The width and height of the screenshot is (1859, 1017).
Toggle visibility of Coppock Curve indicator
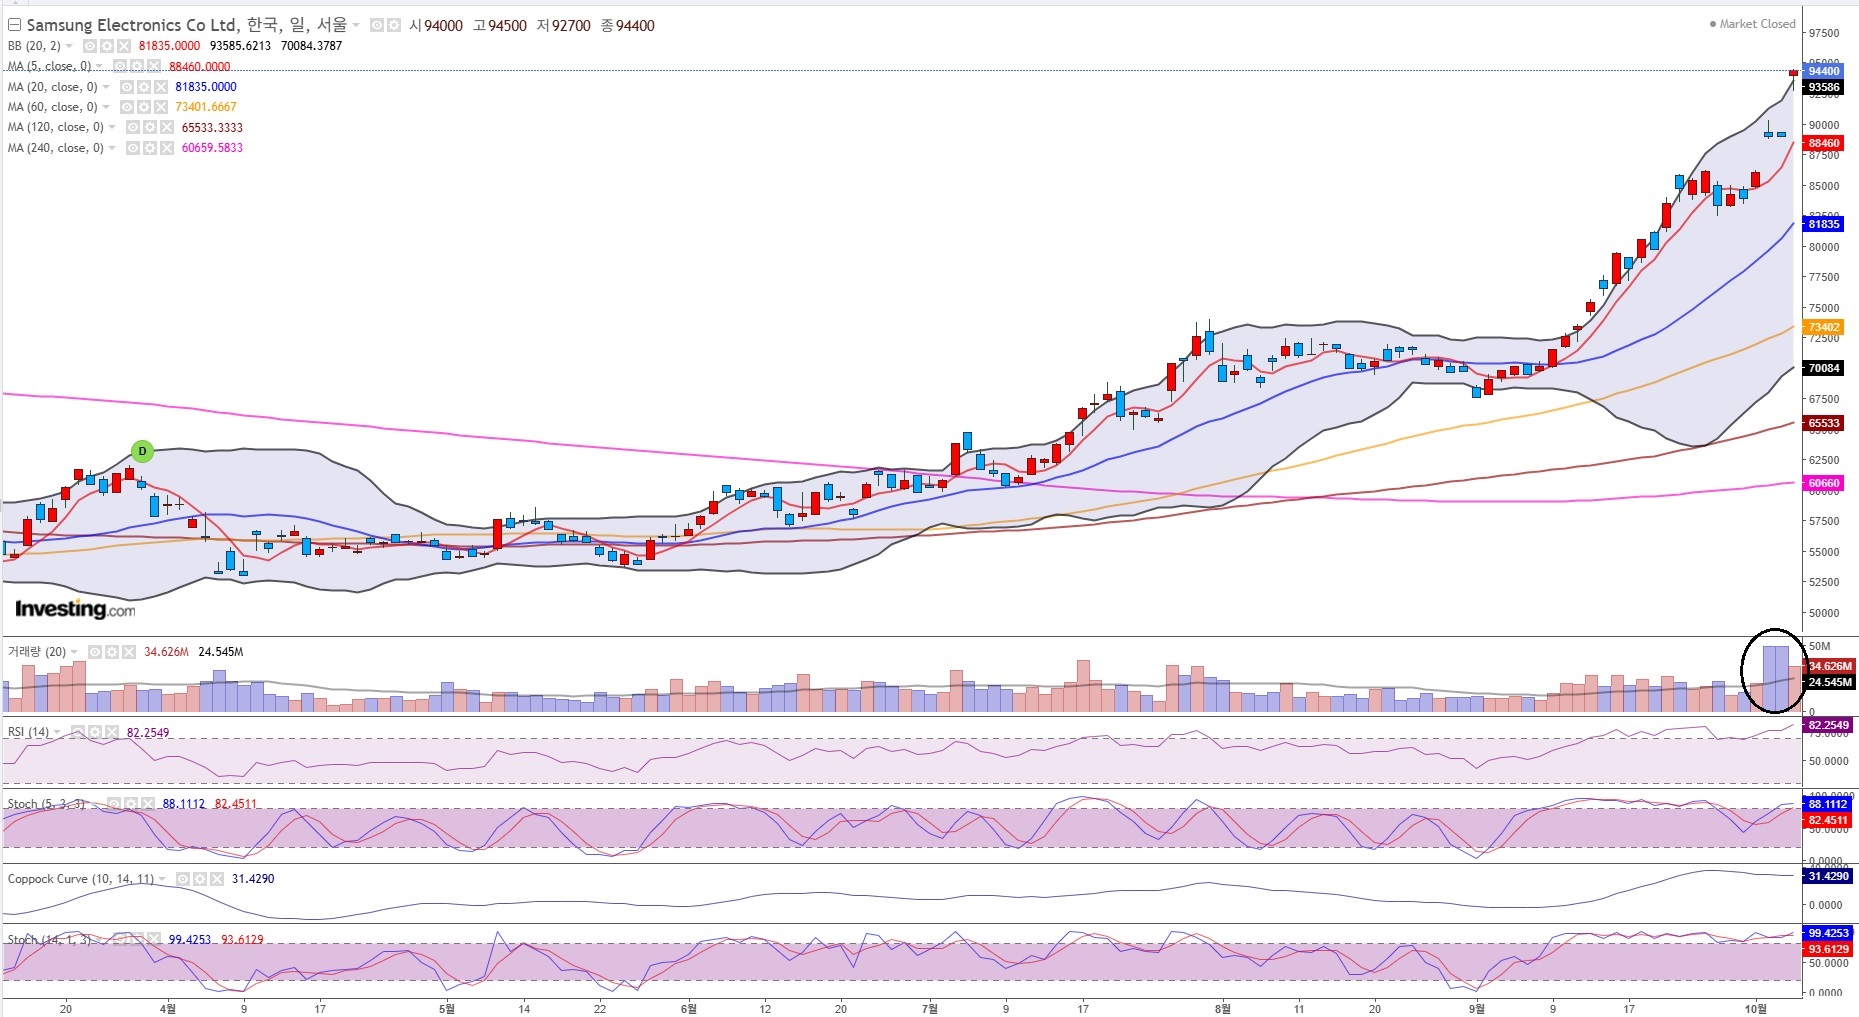184,879
